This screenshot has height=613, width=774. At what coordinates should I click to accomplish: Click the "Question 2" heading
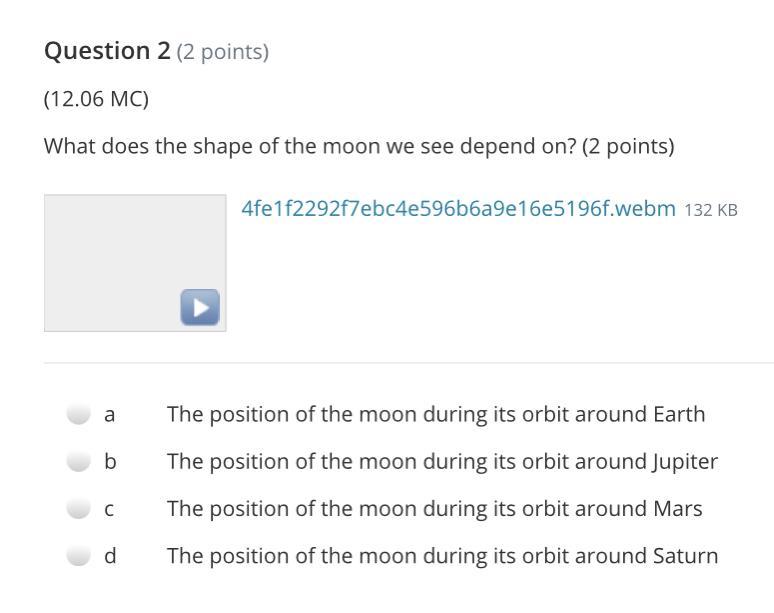click(107, 51)
